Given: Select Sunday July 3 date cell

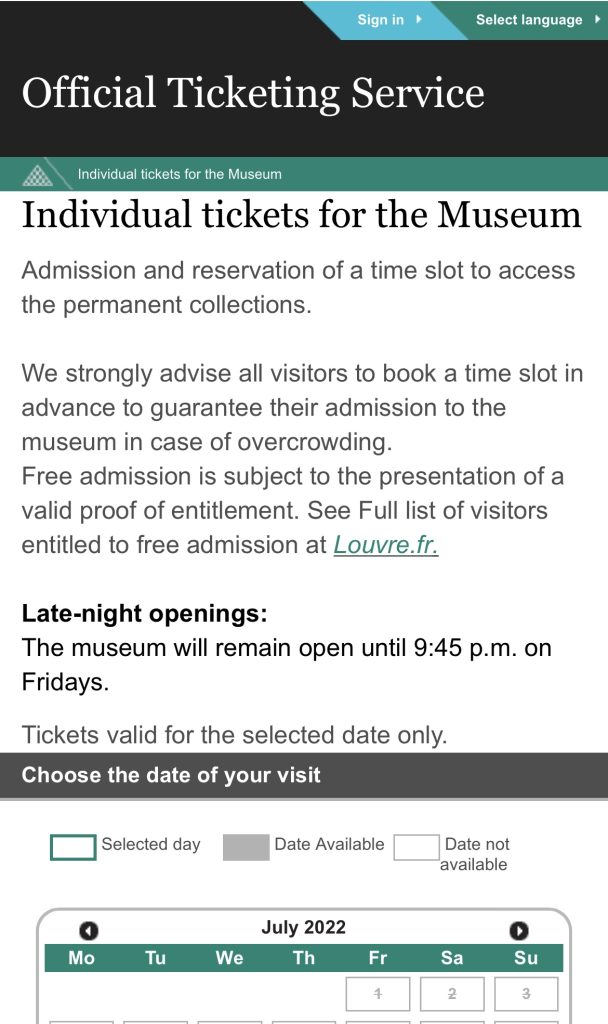Looking at the screenshot, I should [526, 994].
